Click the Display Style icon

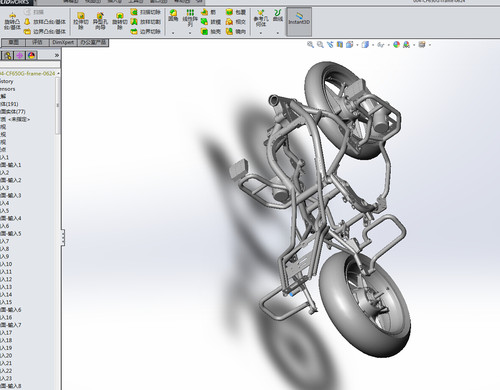pos(365,44)
